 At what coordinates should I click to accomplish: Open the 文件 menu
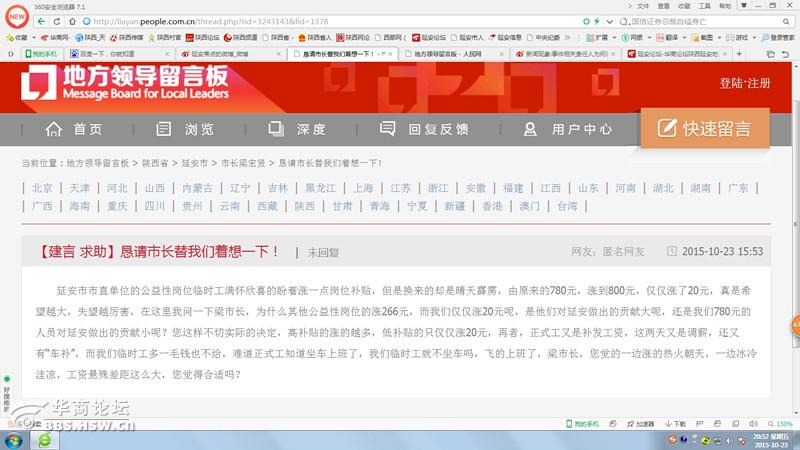point(643,5)
